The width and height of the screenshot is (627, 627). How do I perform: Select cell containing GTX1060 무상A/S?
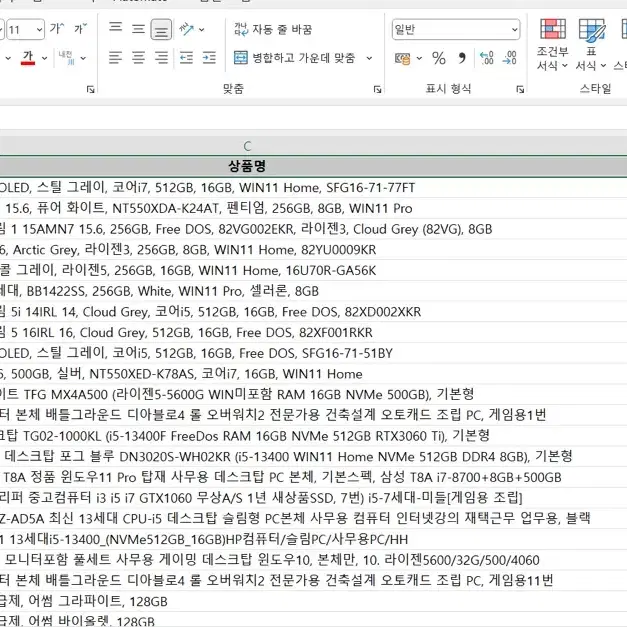point(314,498)
